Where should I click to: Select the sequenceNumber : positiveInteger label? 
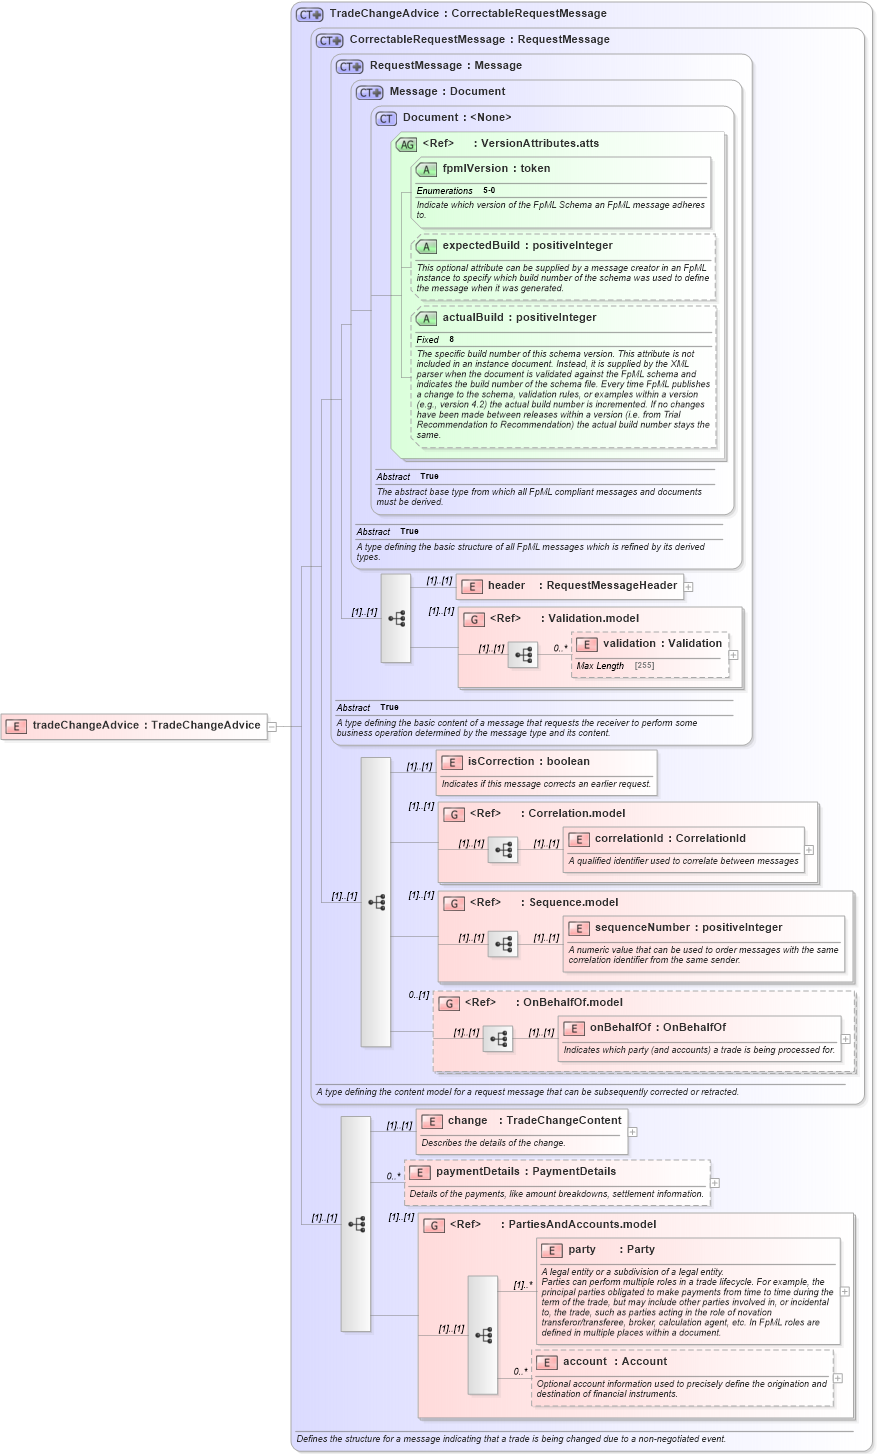click(x=689, y=928)
